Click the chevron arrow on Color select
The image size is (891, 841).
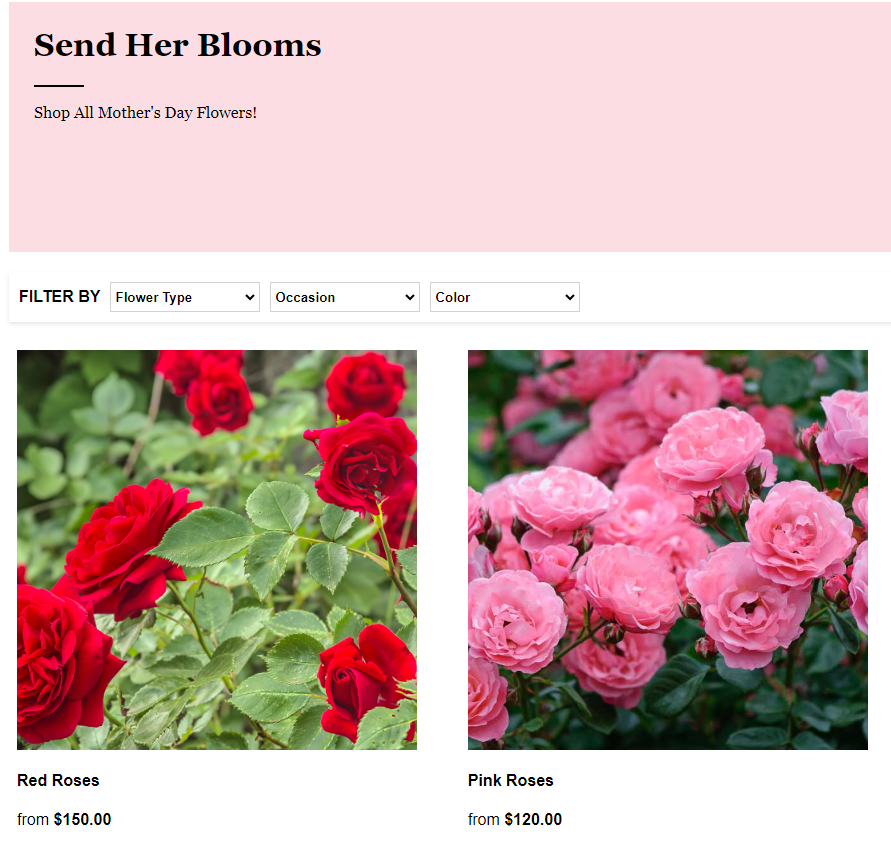point(570,297)
